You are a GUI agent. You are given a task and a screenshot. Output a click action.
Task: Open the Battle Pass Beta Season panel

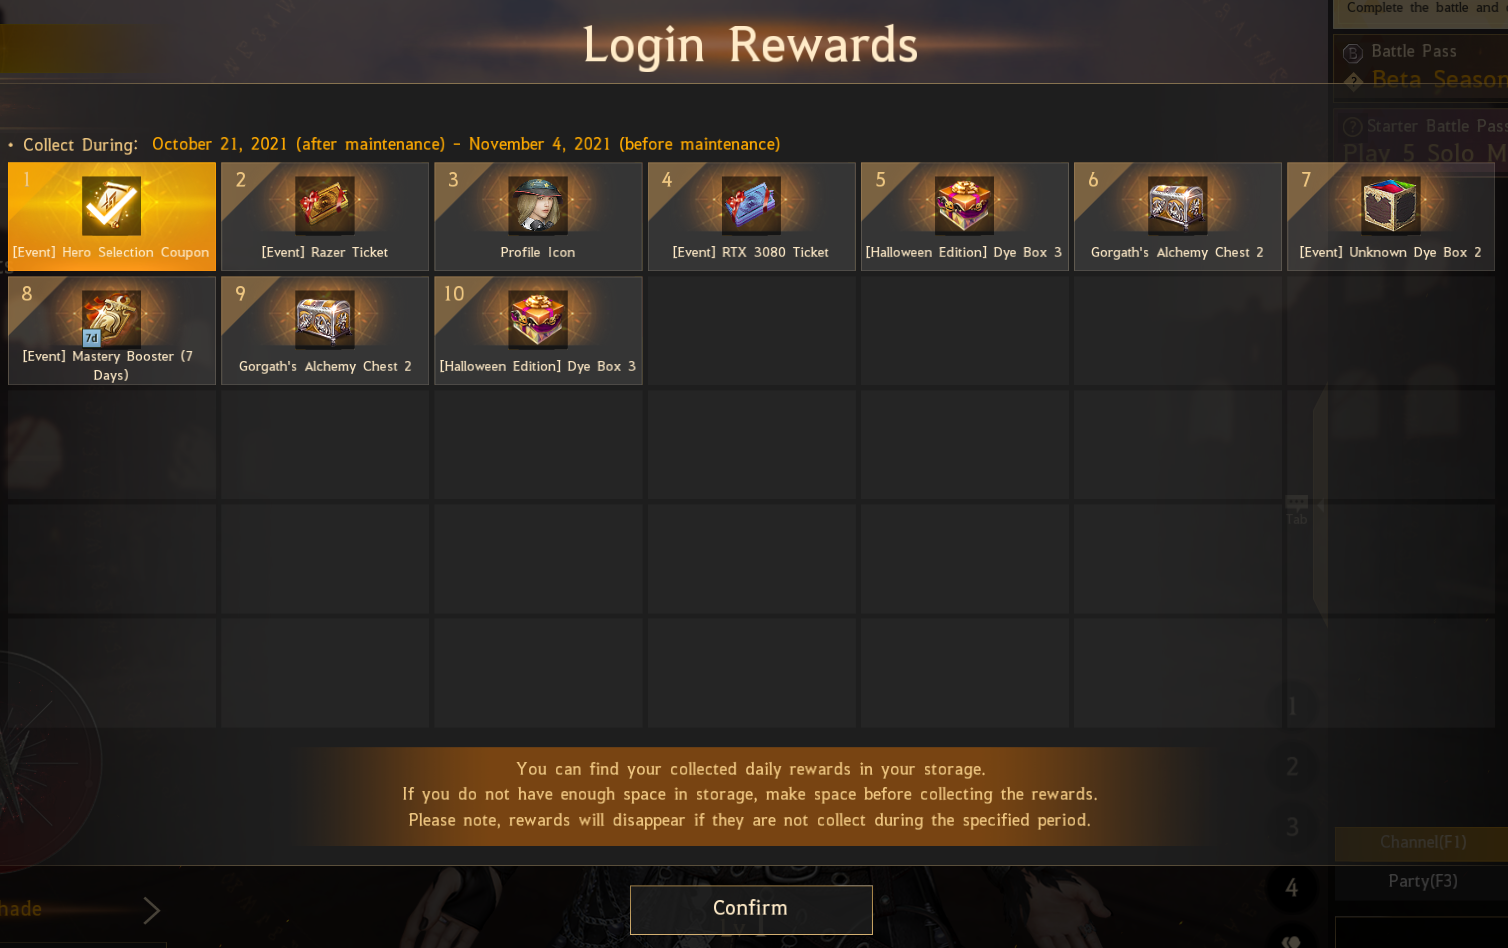(1422, 67)
